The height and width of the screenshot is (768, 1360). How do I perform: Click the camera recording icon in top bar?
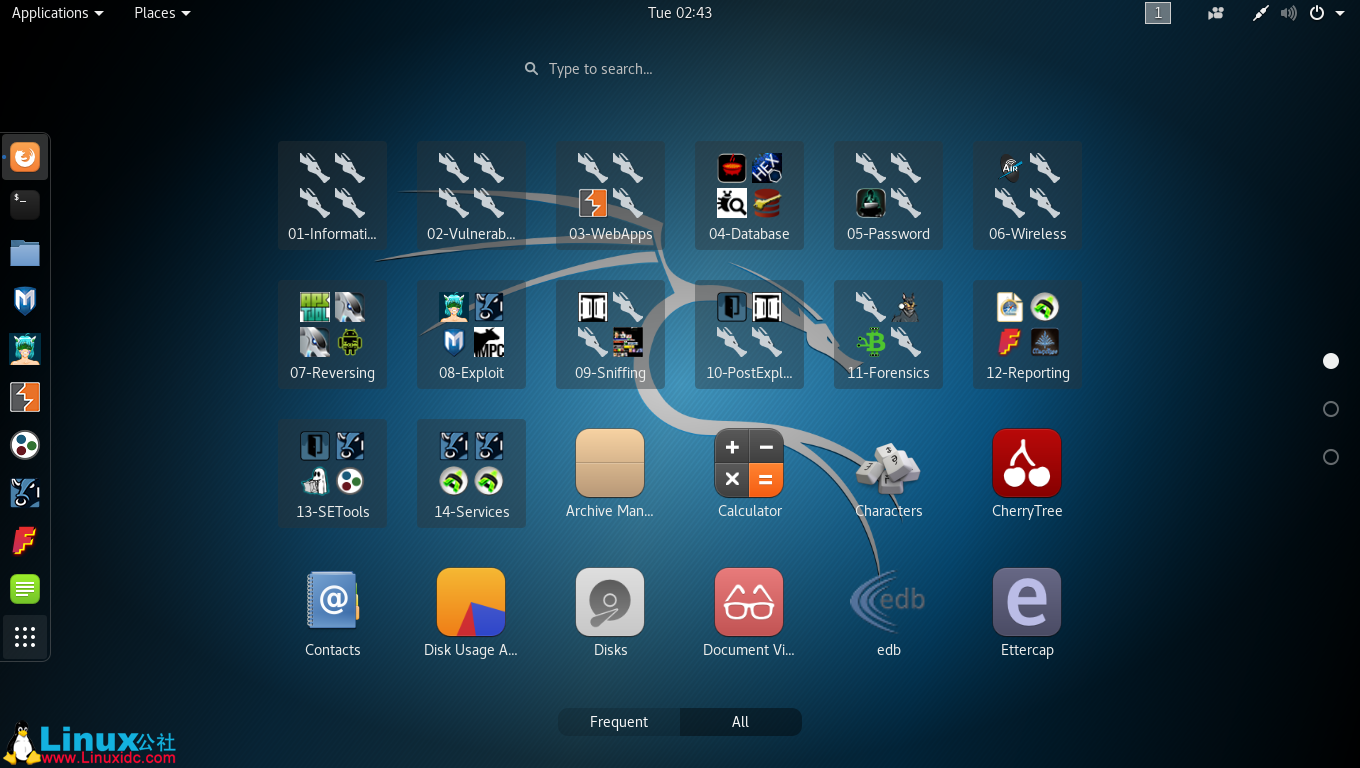tap(1216, 13)
